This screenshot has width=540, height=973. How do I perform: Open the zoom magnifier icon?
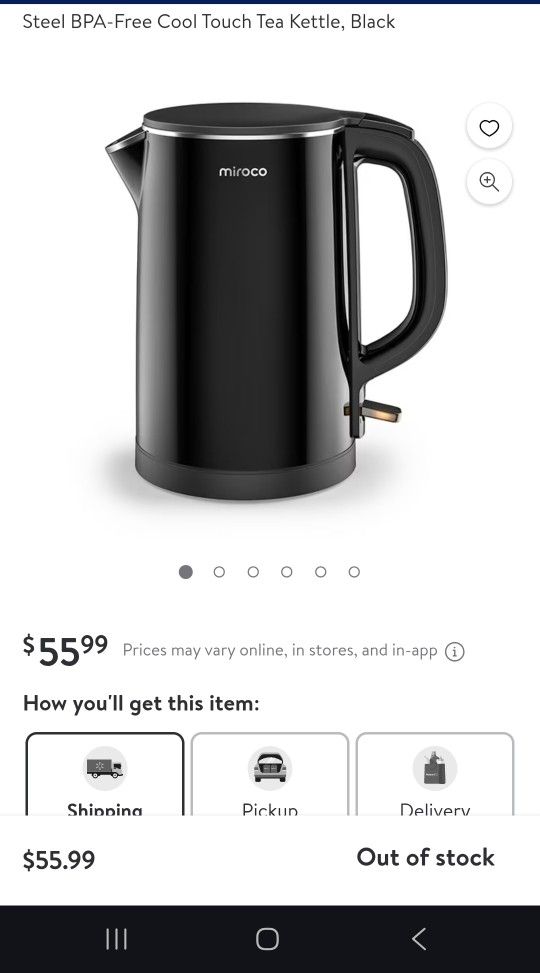coord(489,182)
